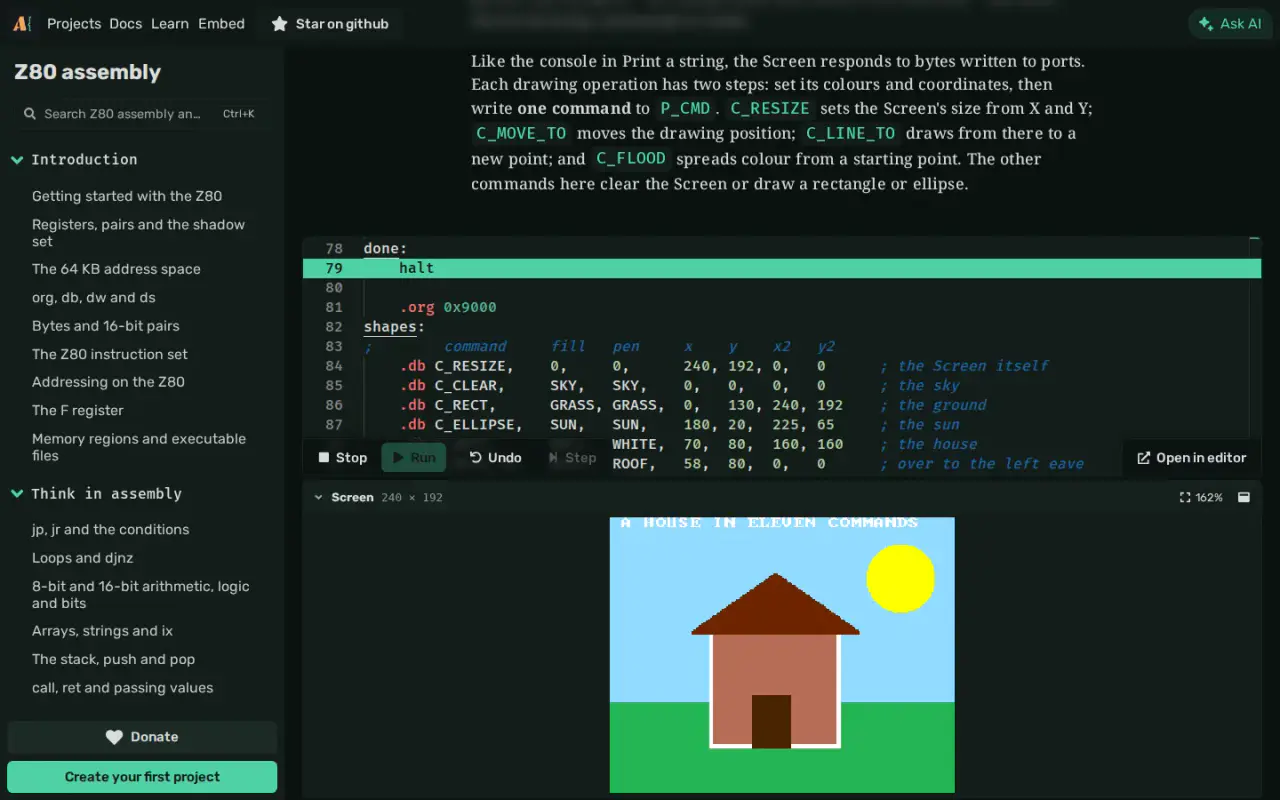Click the magnifier icon in the search box
The height and width of the screenshot is (800, 1280).
click(30, 114)
